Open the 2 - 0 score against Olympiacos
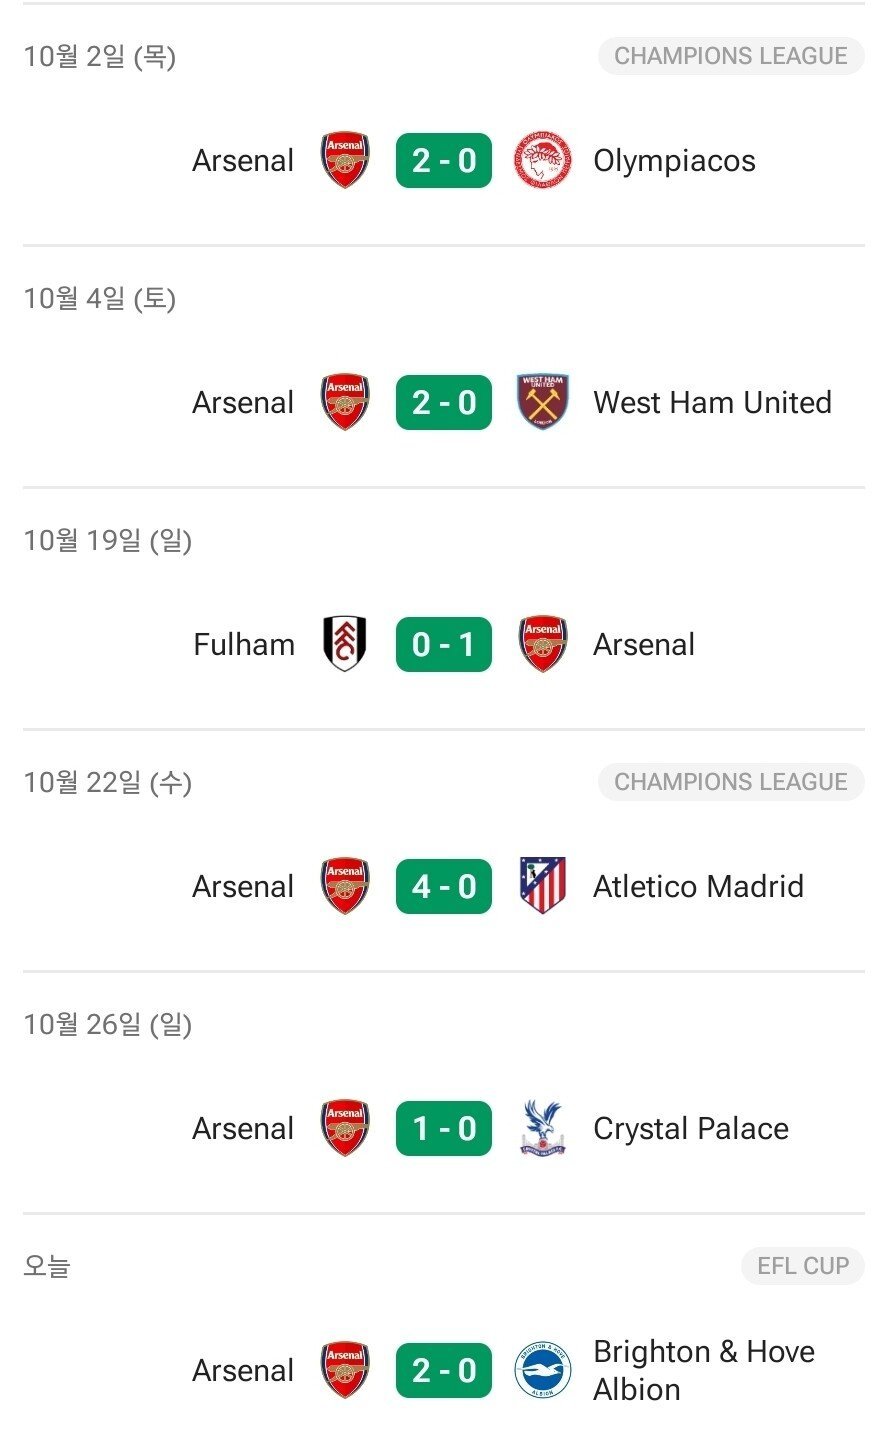The width and height of the screenshot is (893, 1448). pos(444,160)
